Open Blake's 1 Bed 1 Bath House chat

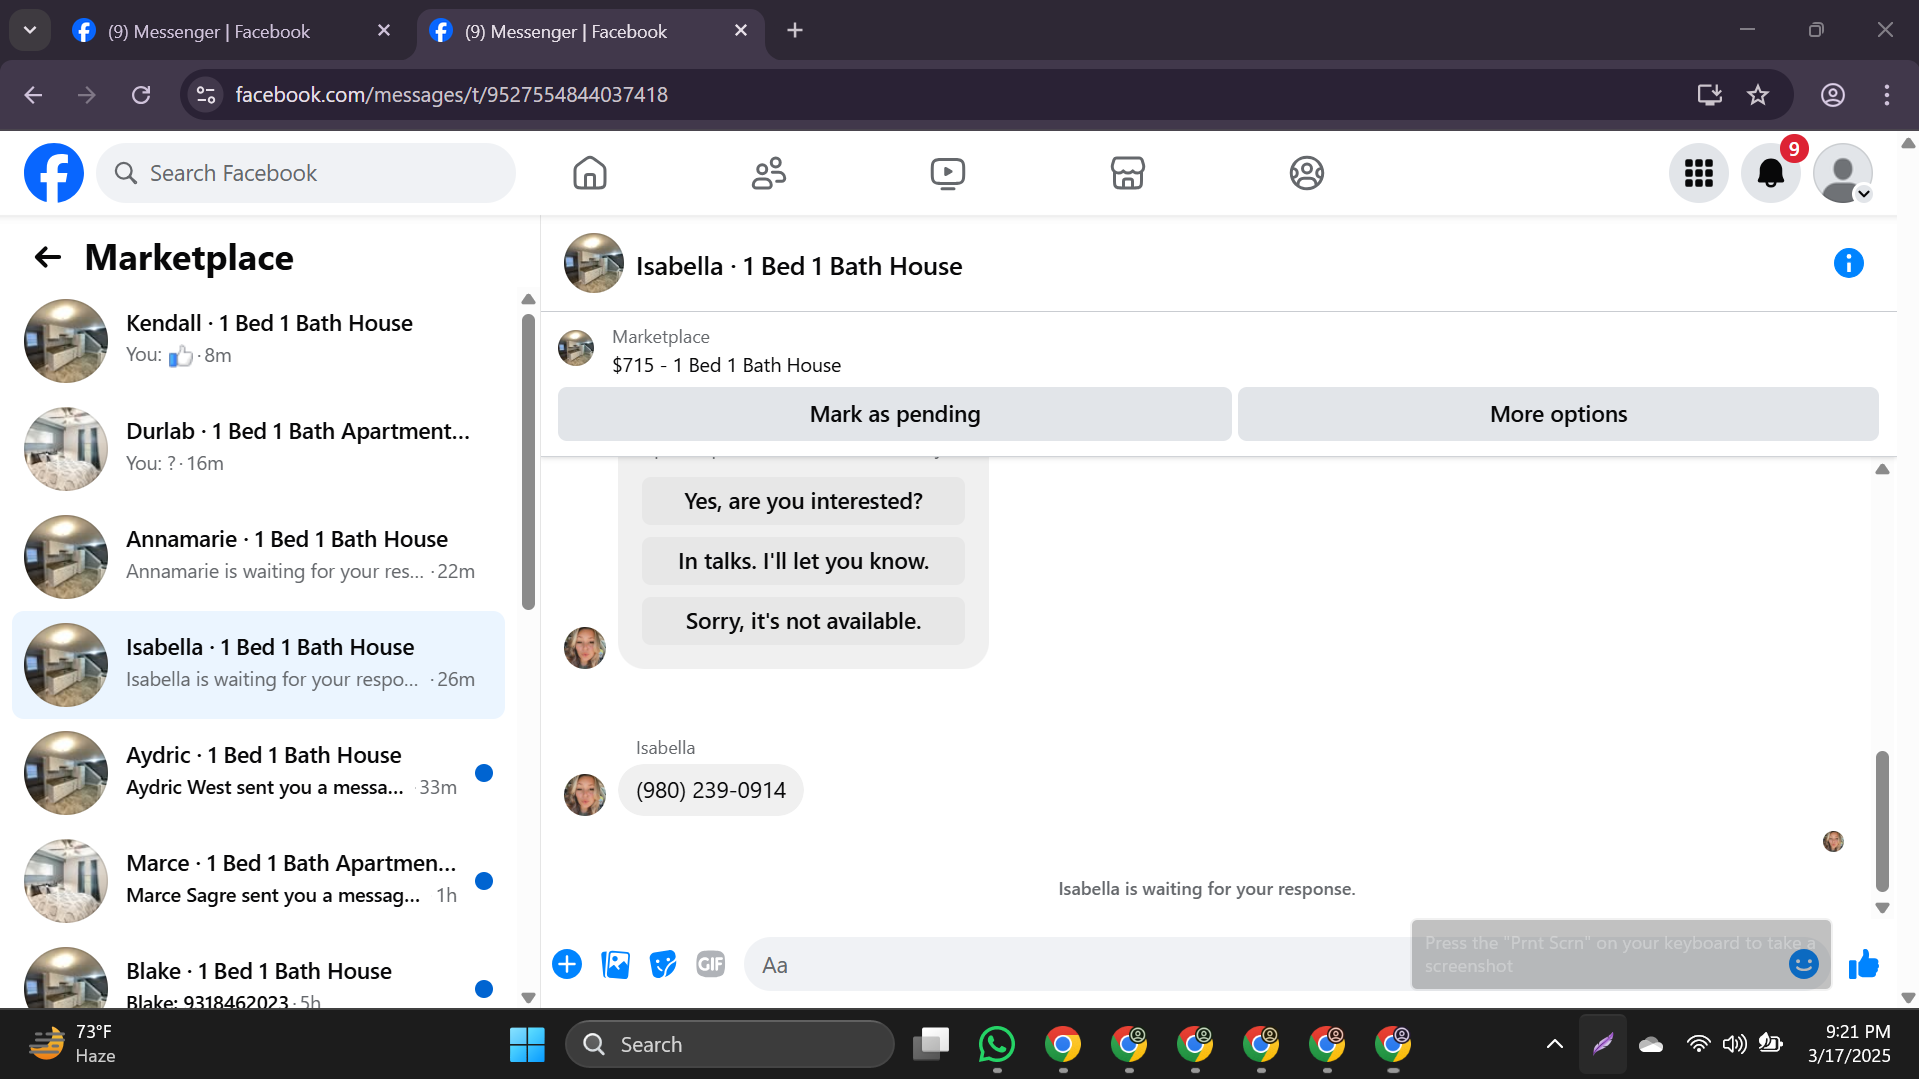point(258,972)
